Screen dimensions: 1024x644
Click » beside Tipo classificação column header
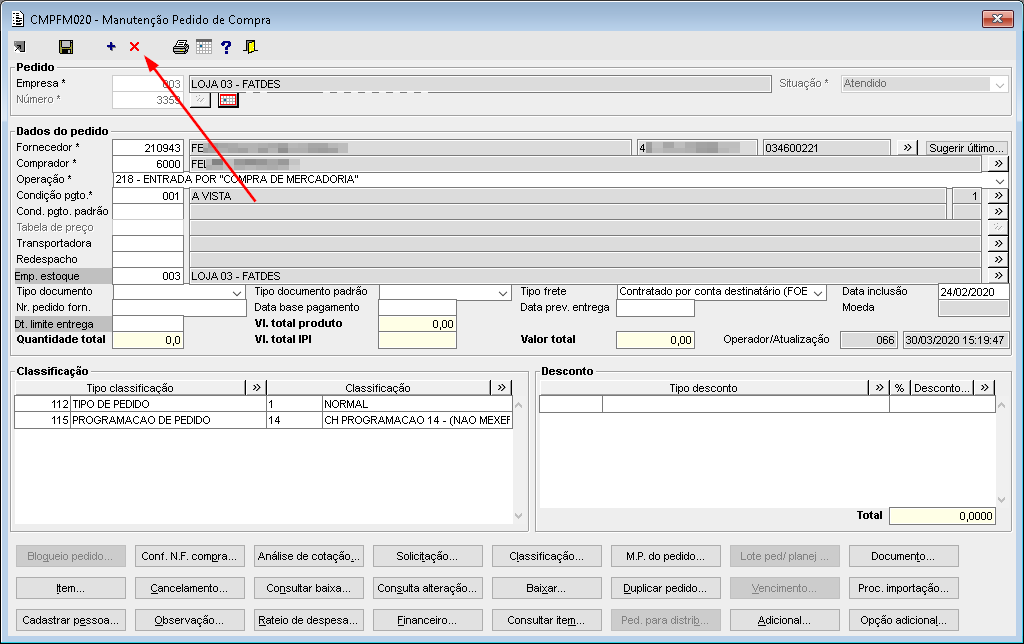point(256,387)
